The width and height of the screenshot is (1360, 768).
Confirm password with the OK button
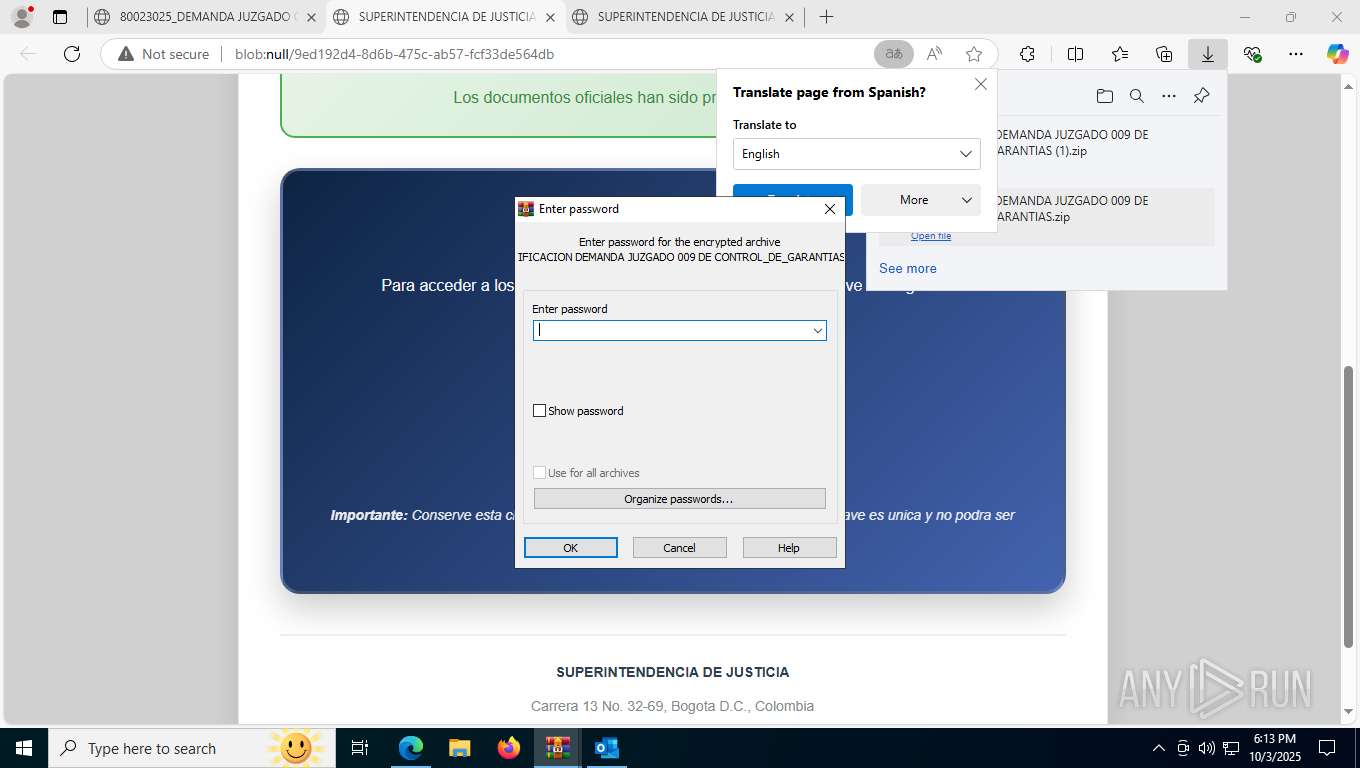pos(571,548)
